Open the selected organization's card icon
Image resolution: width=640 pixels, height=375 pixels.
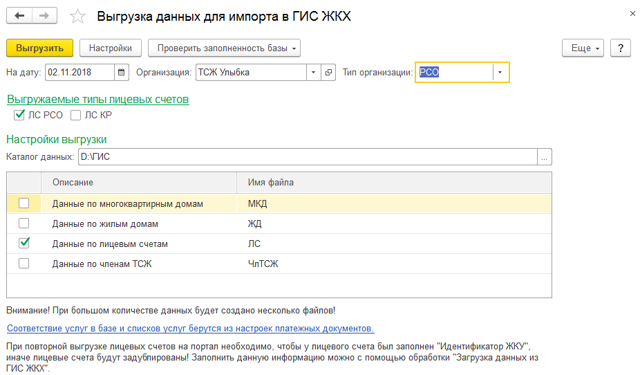click(328, 73)
